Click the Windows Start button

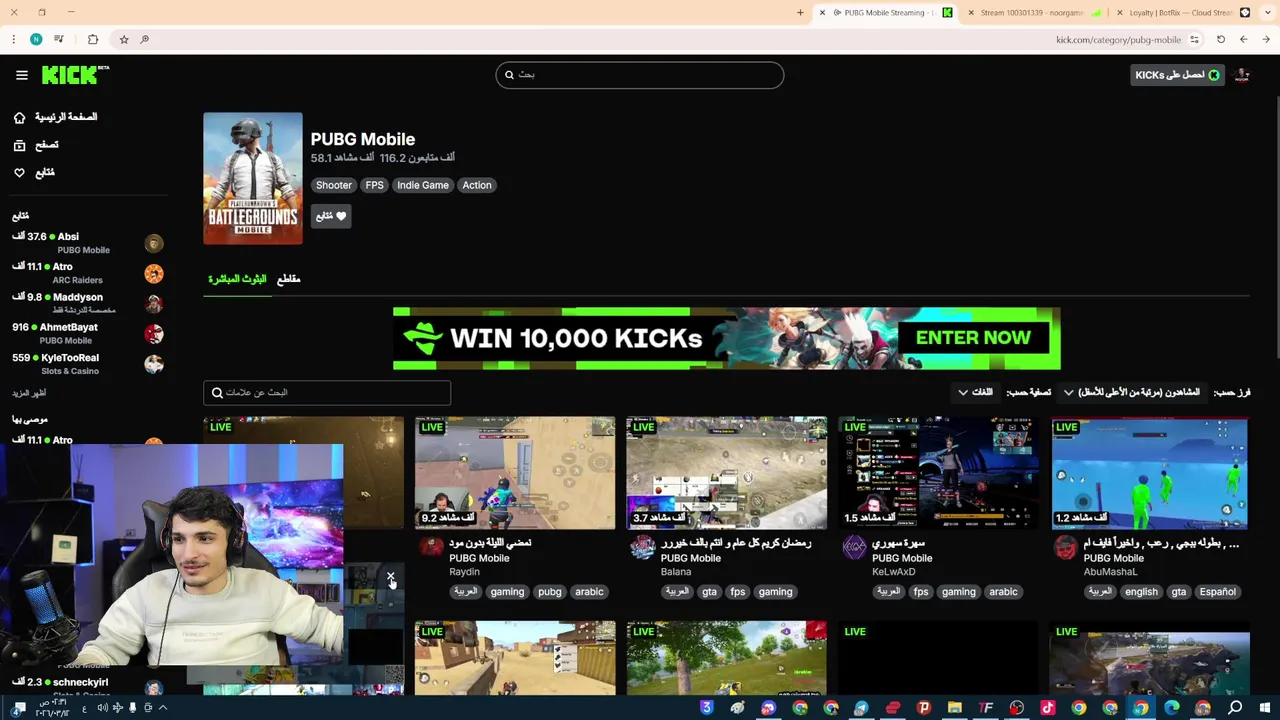[1265, 708]
